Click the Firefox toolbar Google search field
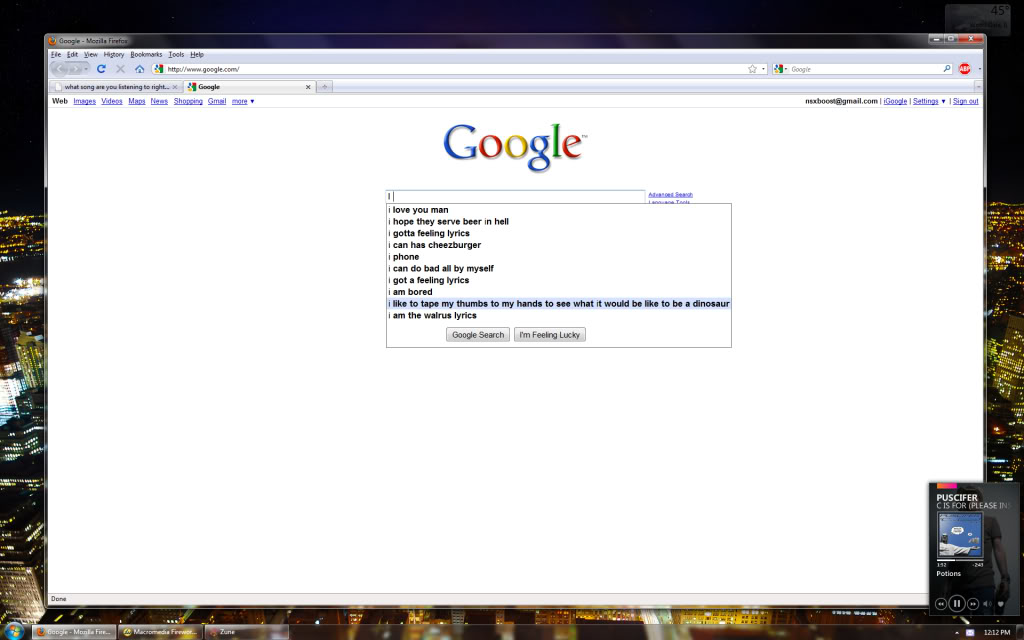Image resolution: width=1024 pixels, height=640 pixels. pos(865,69)
